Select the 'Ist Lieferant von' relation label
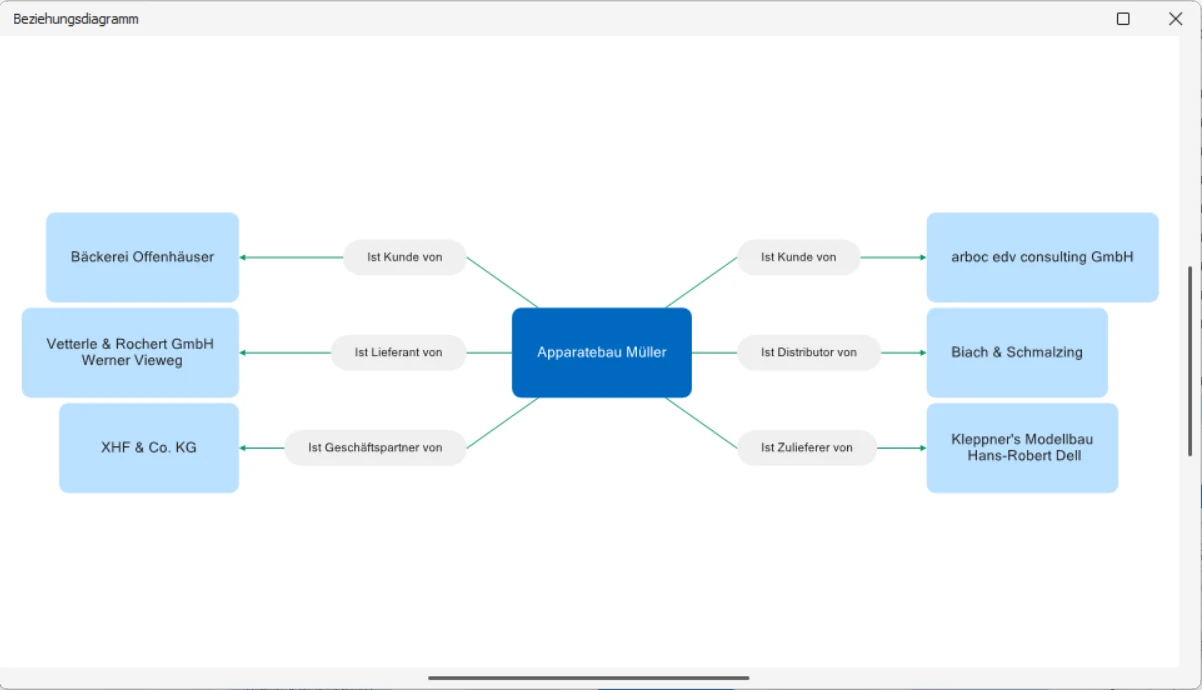 (x=399, y=352)
